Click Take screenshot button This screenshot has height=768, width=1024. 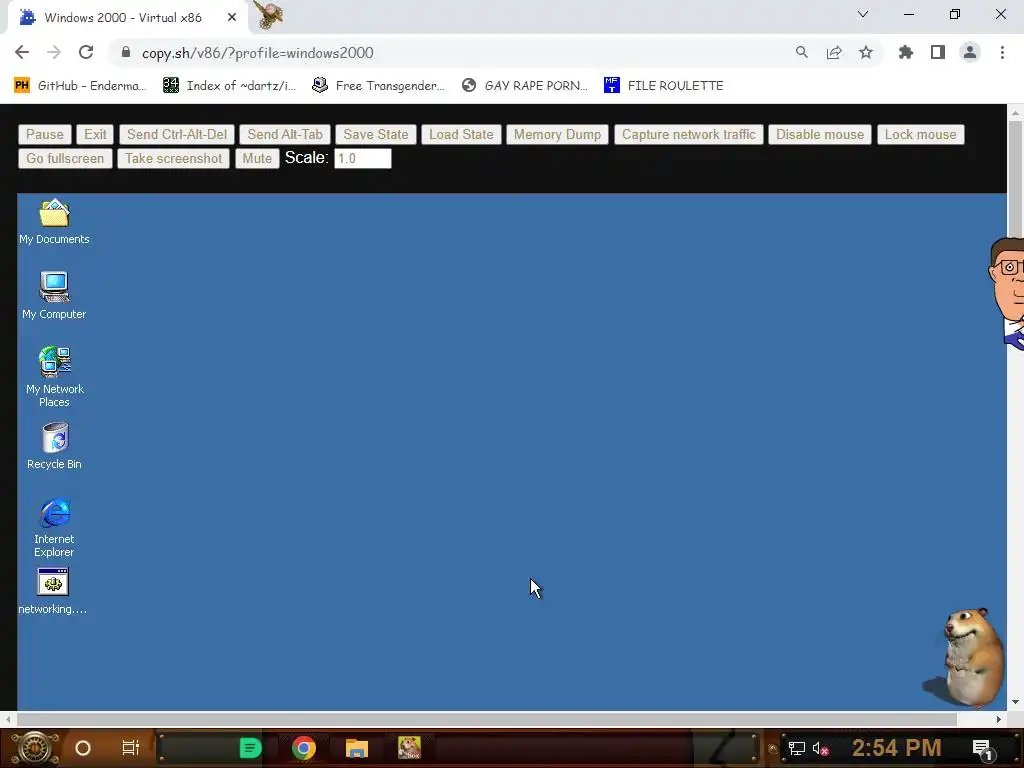(173, 159)
